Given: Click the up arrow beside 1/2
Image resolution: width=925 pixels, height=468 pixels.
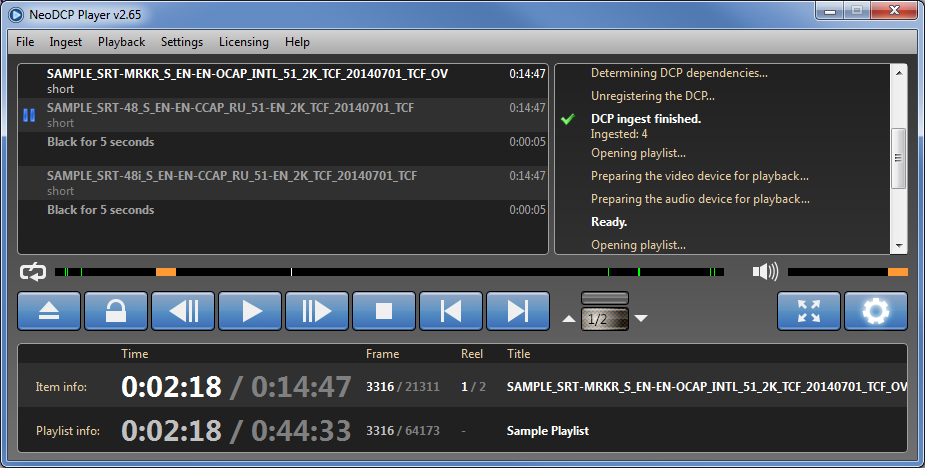Looking at the screenshot, I should tap(569, 319).
